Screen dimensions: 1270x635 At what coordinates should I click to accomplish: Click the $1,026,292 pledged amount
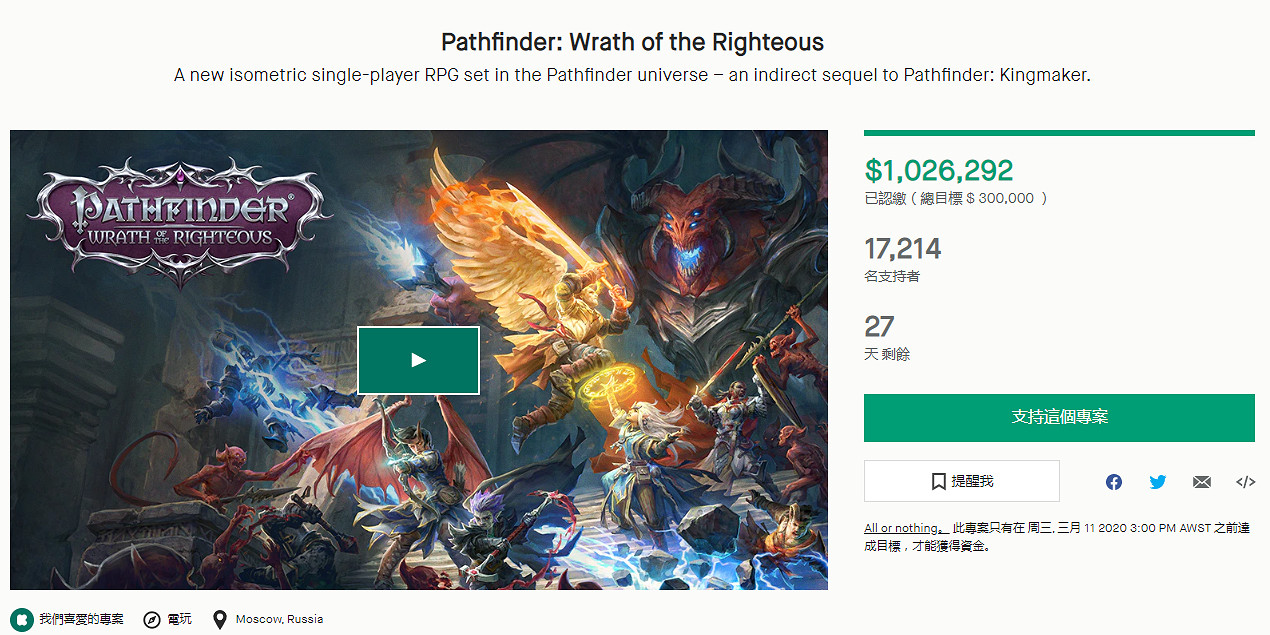(x=939, y=170)
